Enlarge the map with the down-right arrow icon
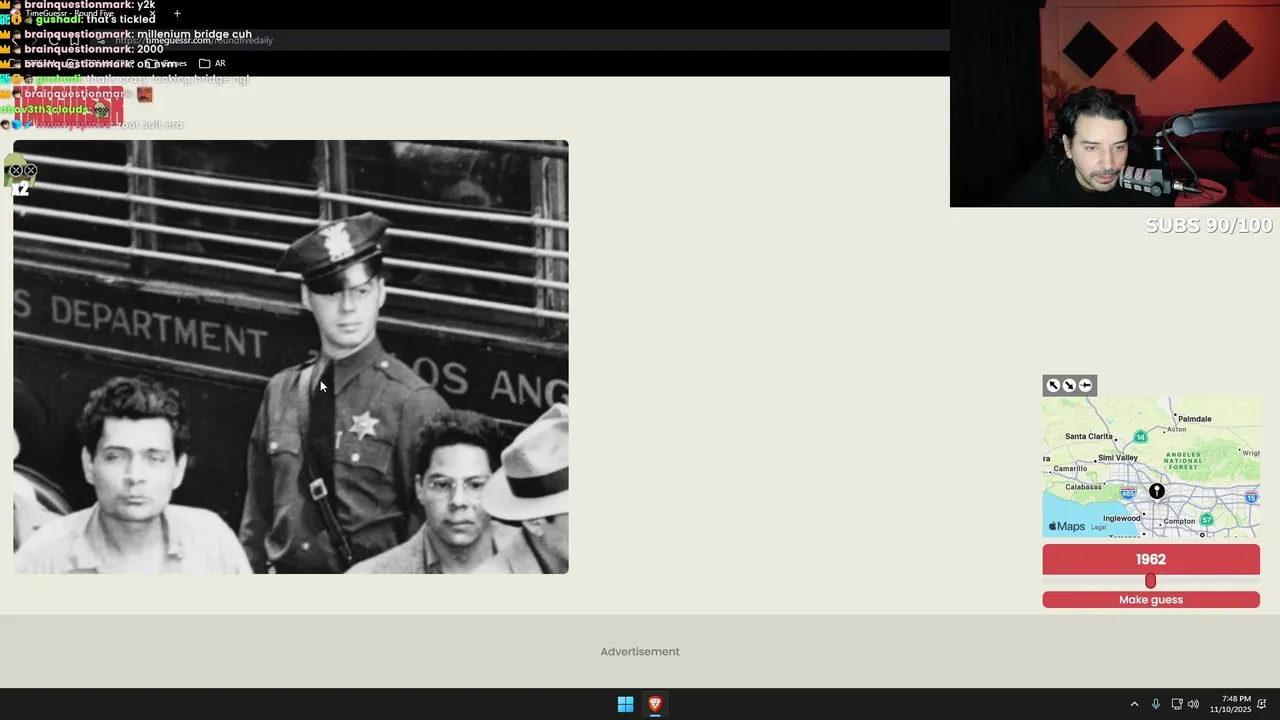 click(1069, 385)
